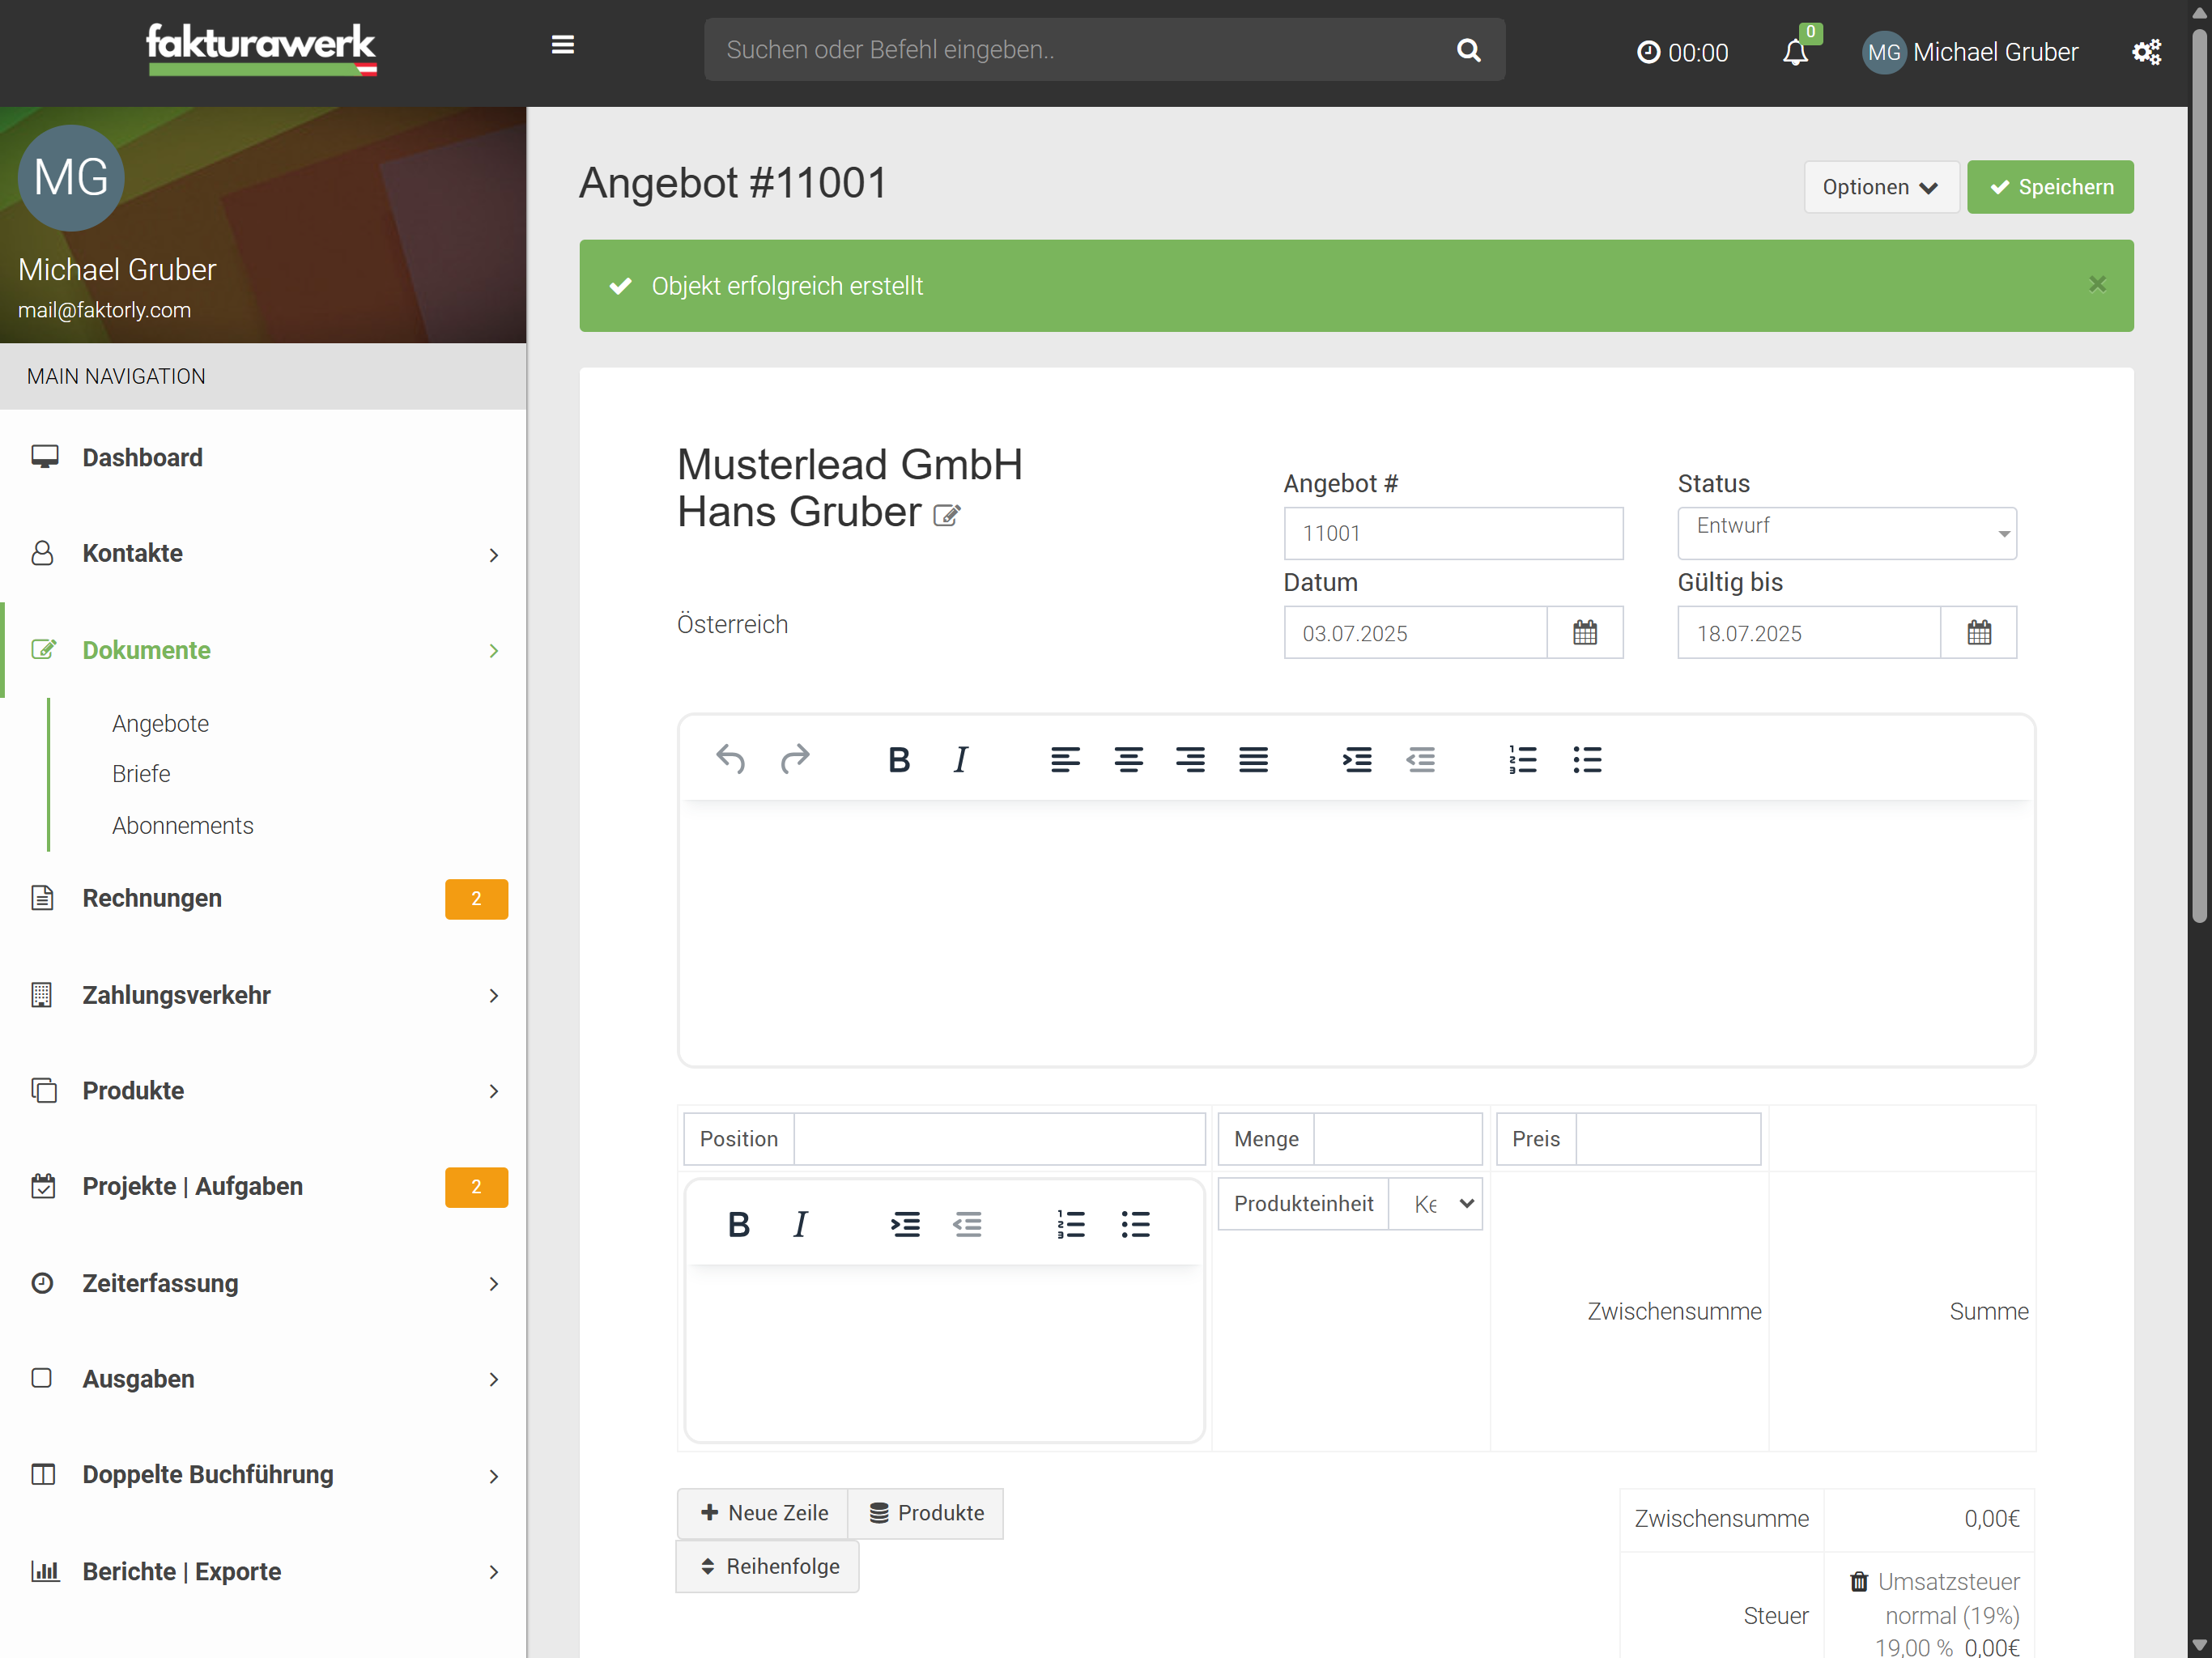The width and height of the screenshot is (2212, 1658).
Task: Open Projekte | Aufgaben section
Action: click(x=263, y=1187)
